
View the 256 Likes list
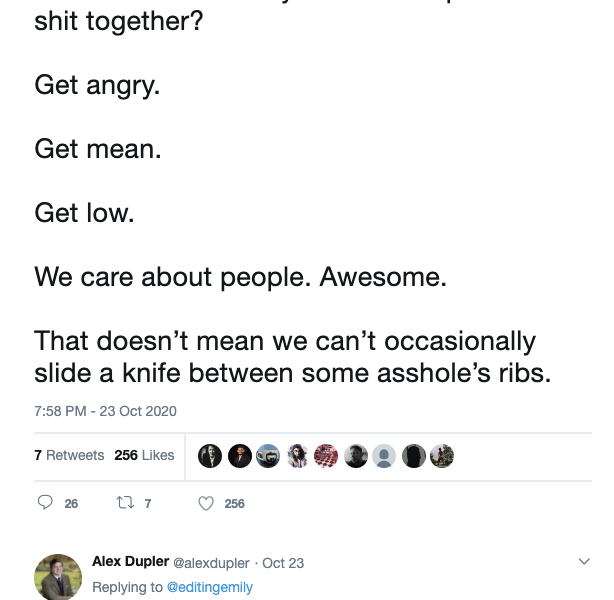[144, 455]
